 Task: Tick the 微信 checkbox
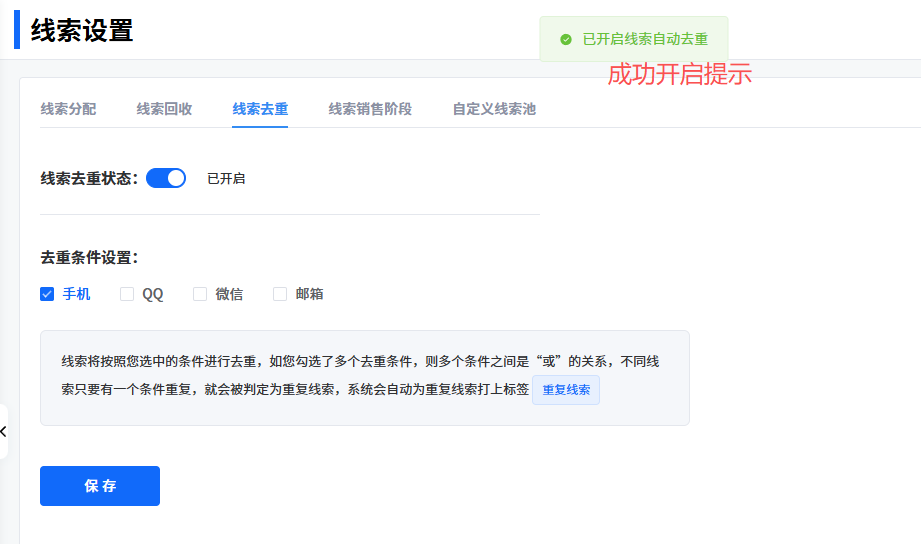point(200,294)
